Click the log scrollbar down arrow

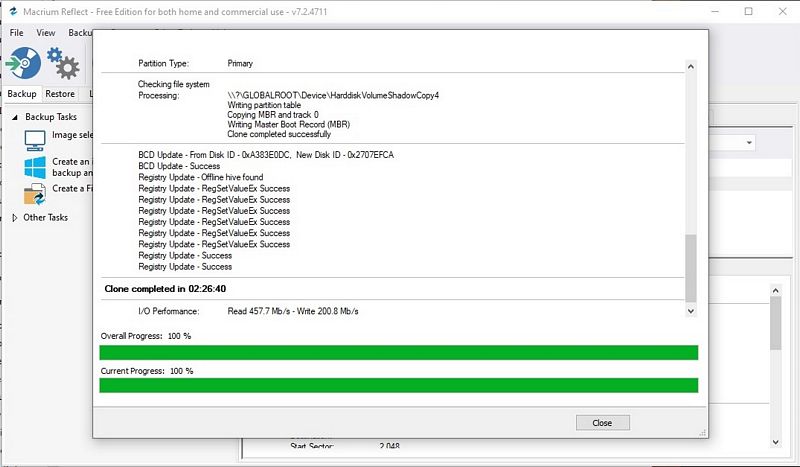[x=691, y=311]
